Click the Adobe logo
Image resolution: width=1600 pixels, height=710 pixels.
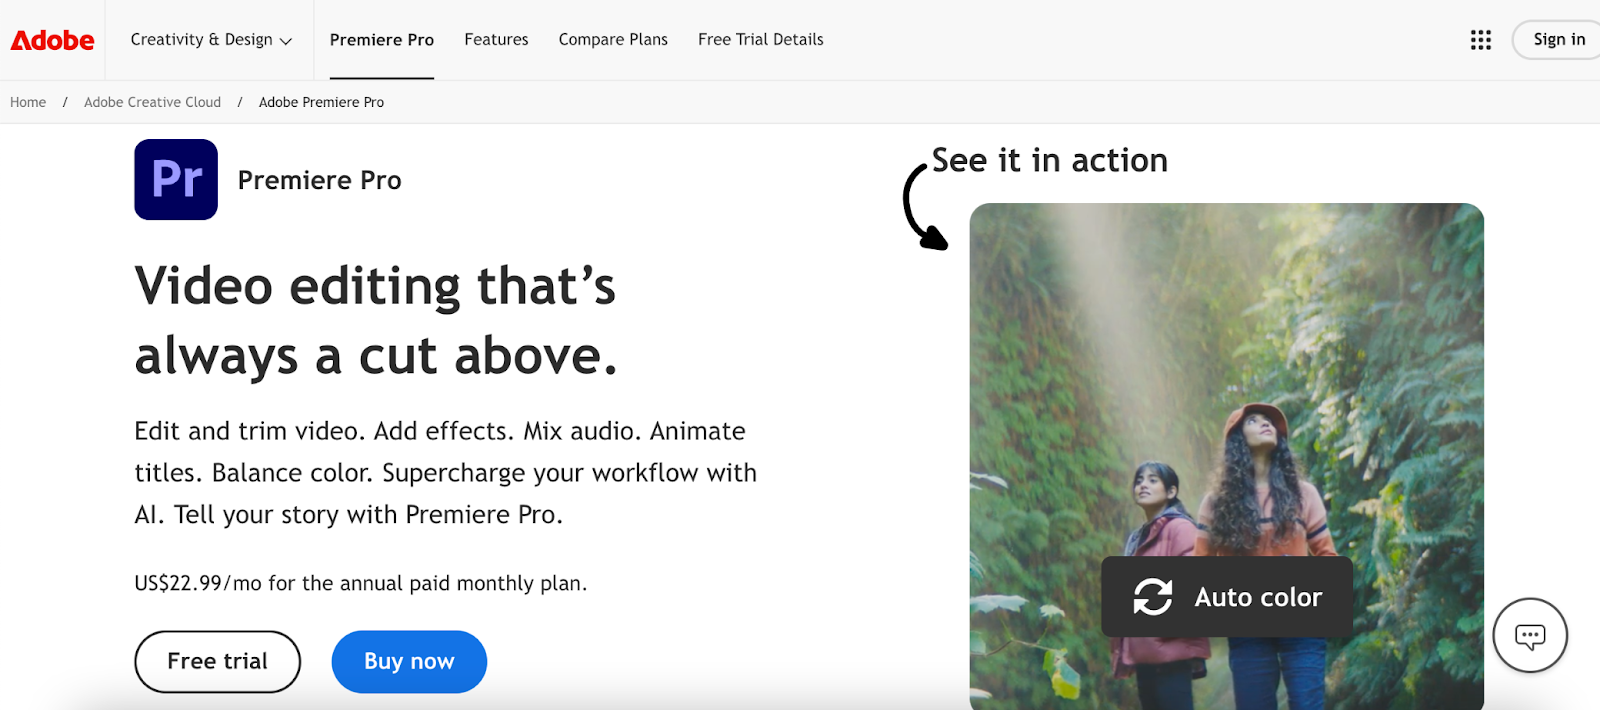coord(52,40)
